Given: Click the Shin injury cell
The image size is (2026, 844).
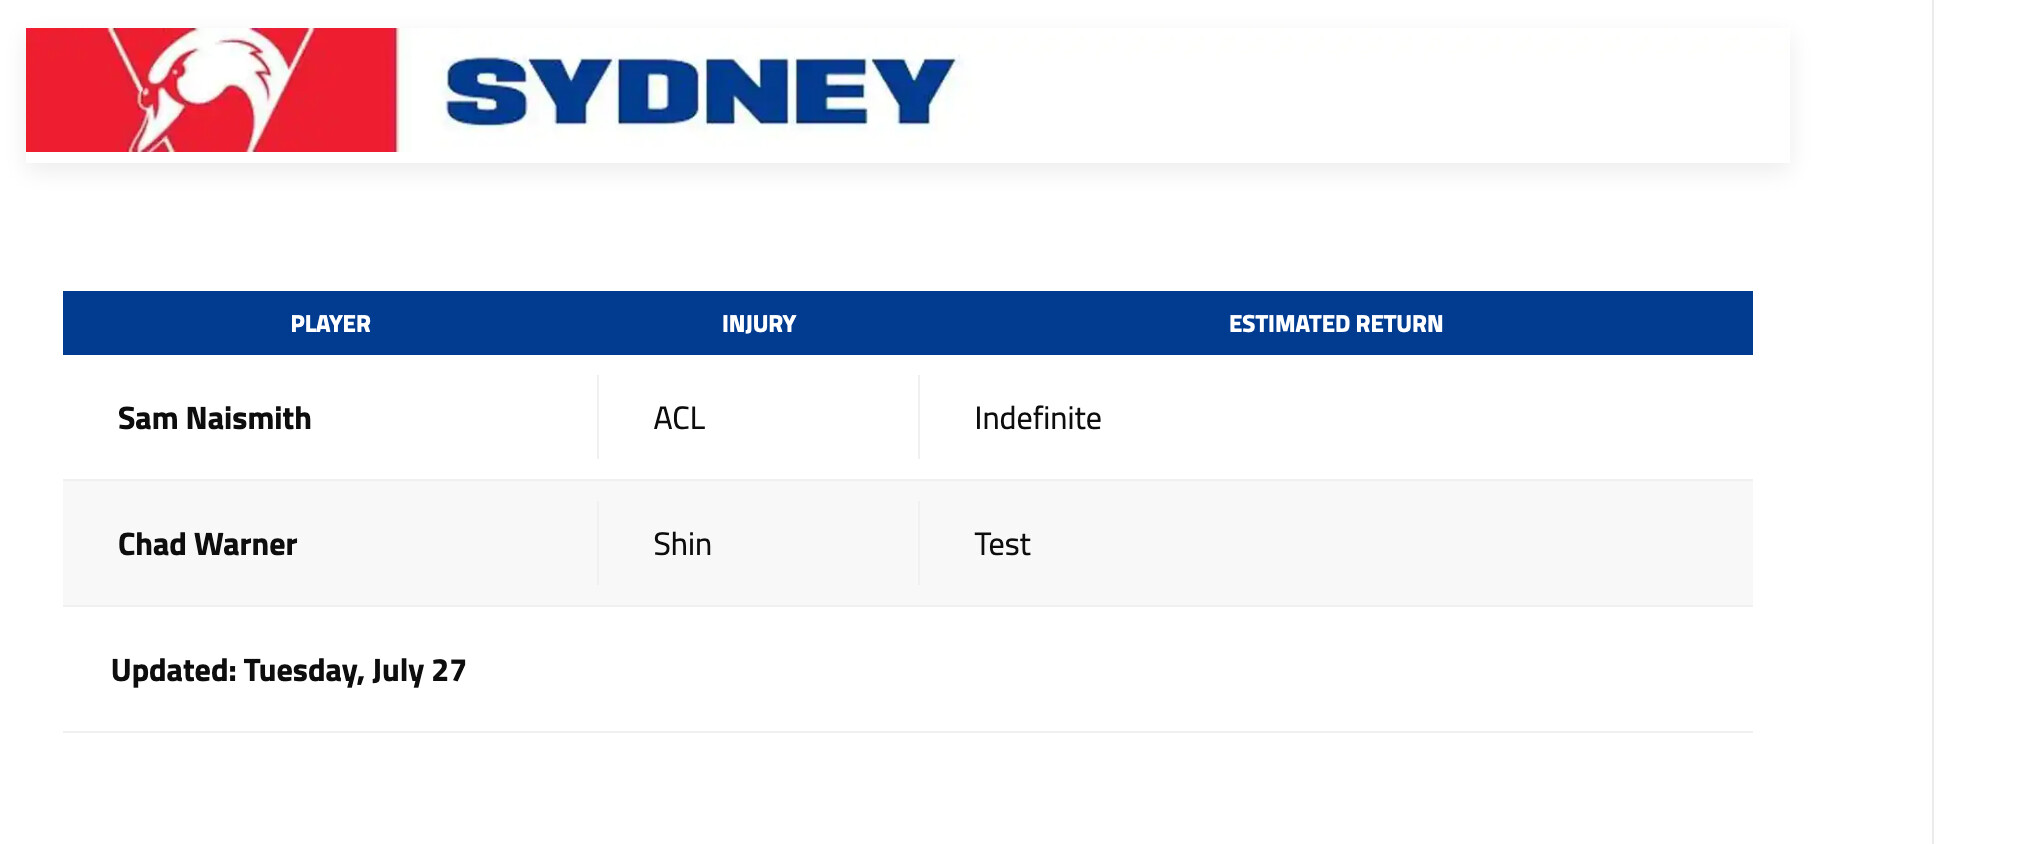Looking at the screenshot, I should [x=682, y=544].
